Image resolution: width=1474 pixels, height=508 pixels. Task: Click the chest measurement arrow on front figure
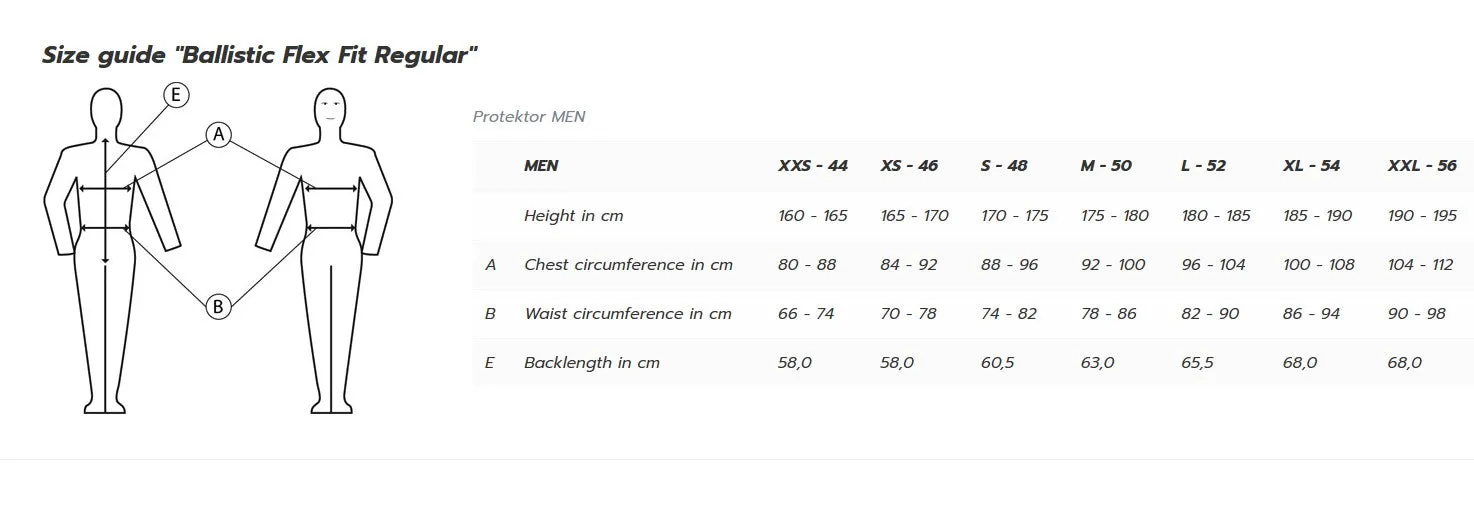(331, 187)
